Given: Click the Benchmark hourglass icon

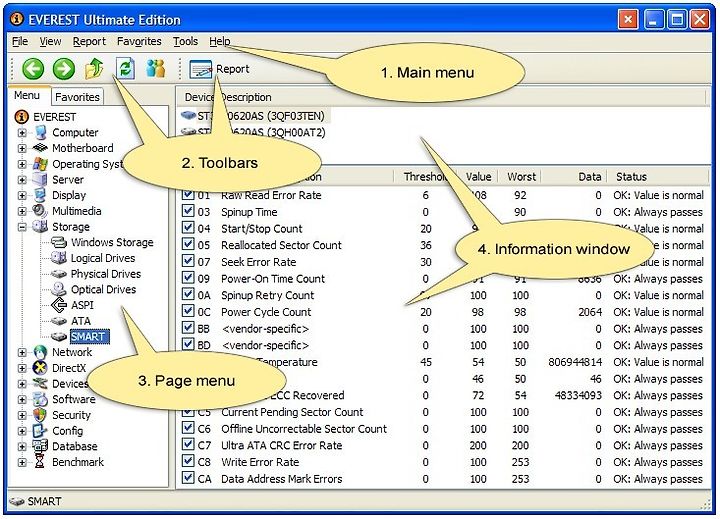Looking at the screenshot, I should coord(40,462).
